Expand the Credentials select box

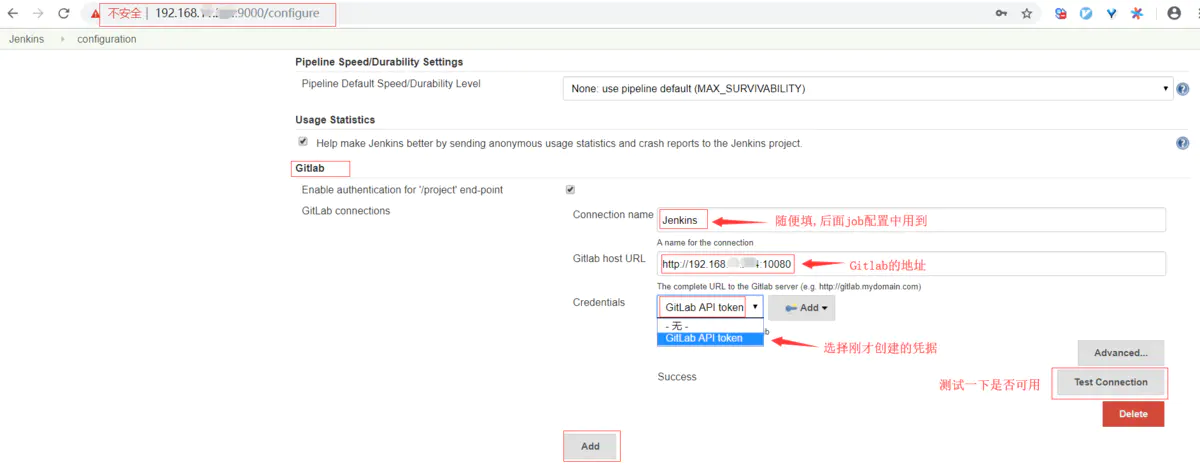coord(710,307)
